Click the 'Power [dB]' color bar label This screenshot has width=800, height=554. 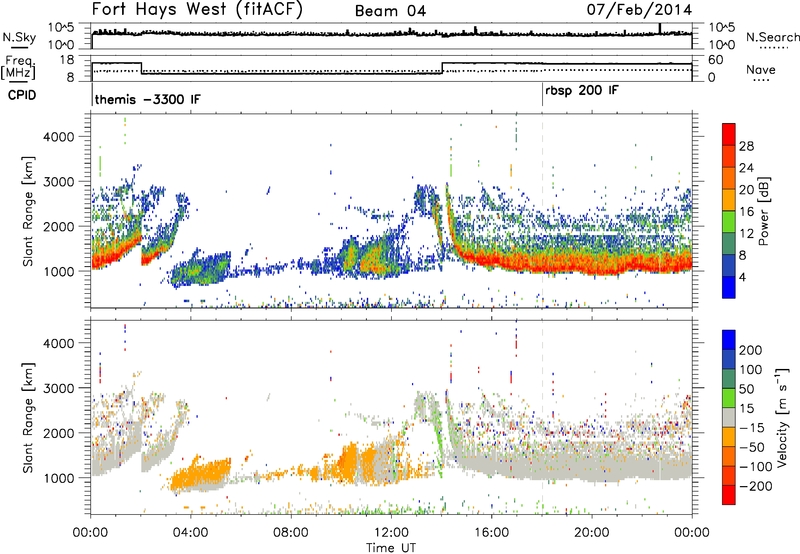point(763,211)
